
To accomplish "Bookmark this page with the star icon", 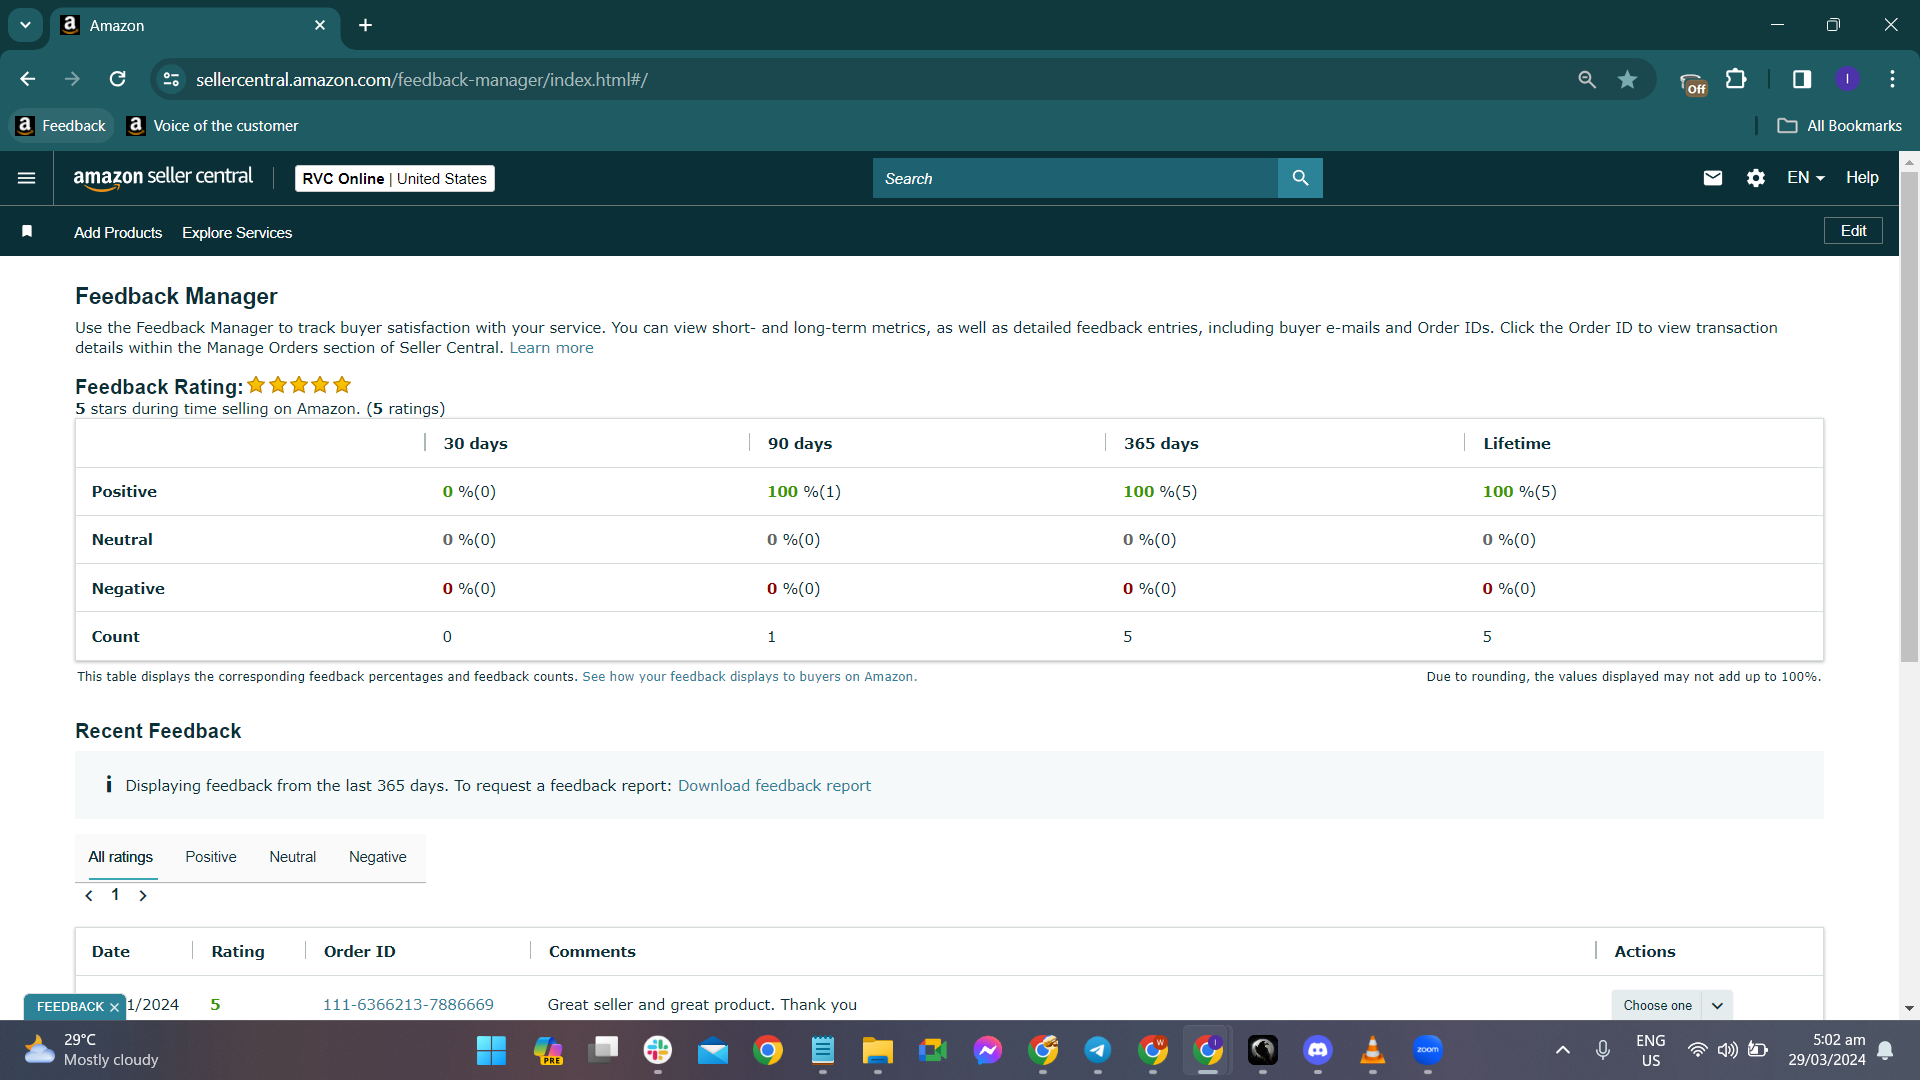I will [1628, 79].
